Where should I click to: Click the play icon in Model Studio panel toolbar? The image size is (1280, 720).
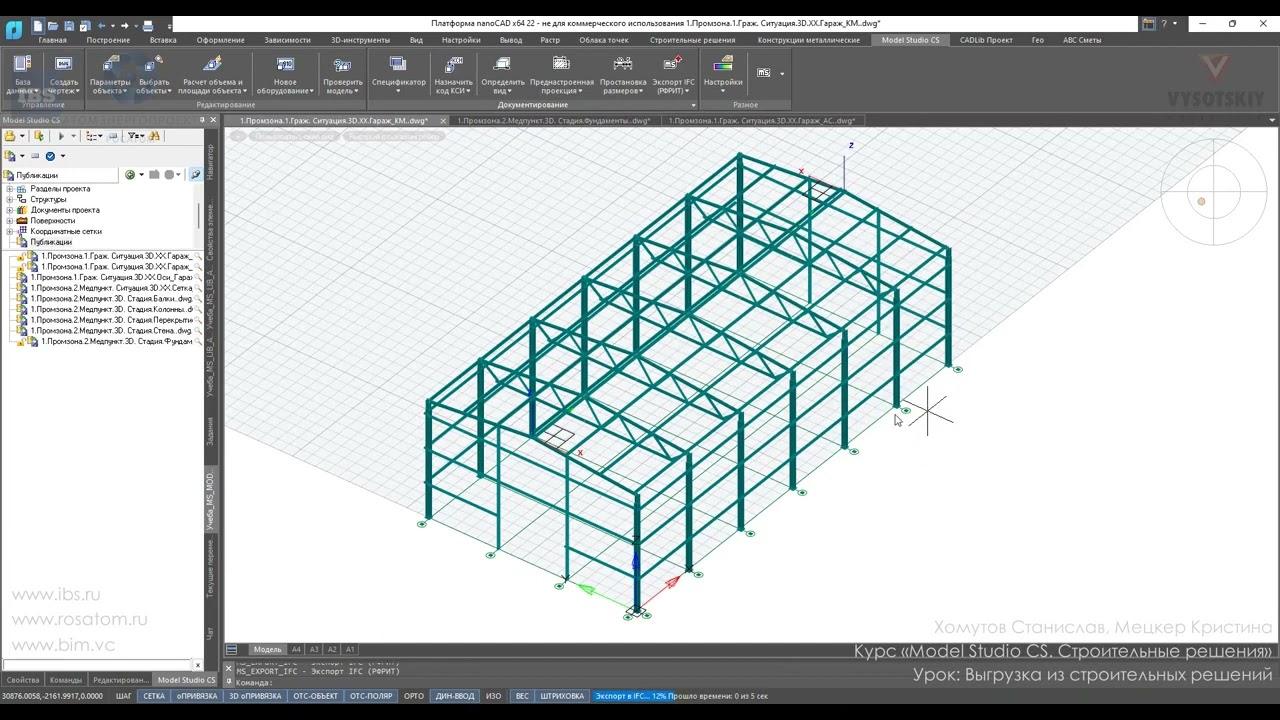(x=61, y=136)
